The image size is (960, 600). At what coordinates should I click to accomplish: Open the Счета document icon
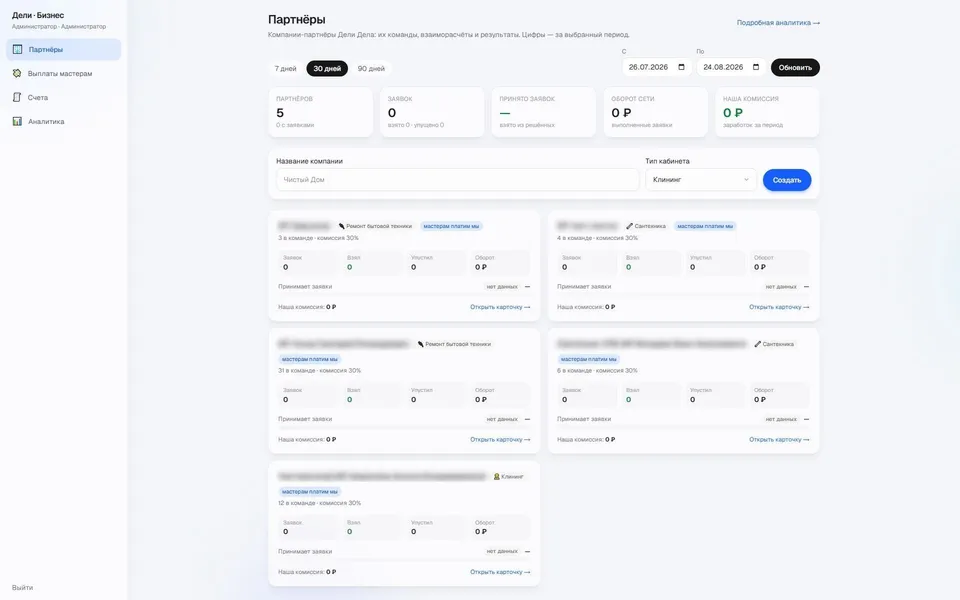(x=17, y=97)
